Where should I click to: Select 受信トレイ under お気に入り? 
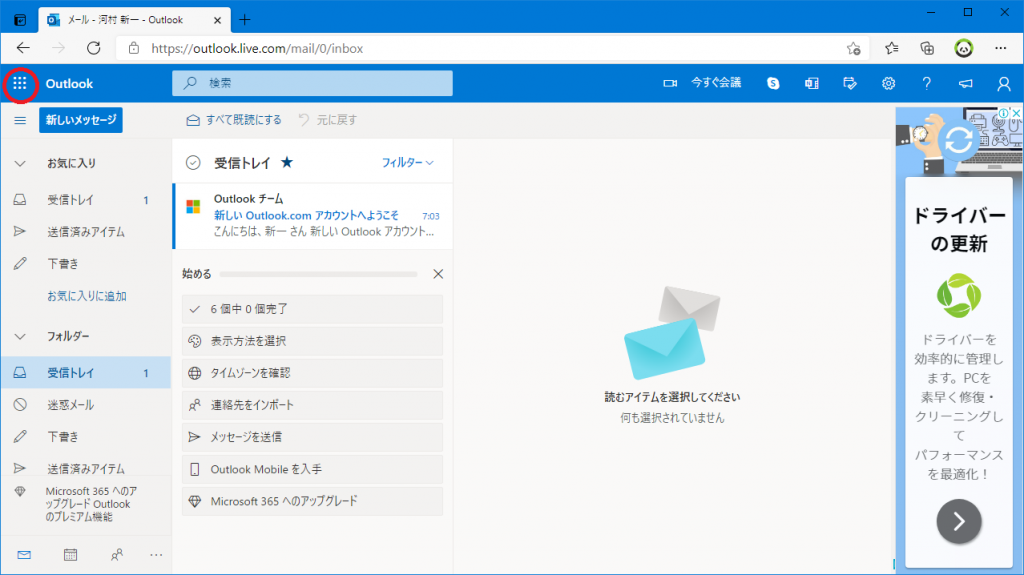tap(86, 200)
